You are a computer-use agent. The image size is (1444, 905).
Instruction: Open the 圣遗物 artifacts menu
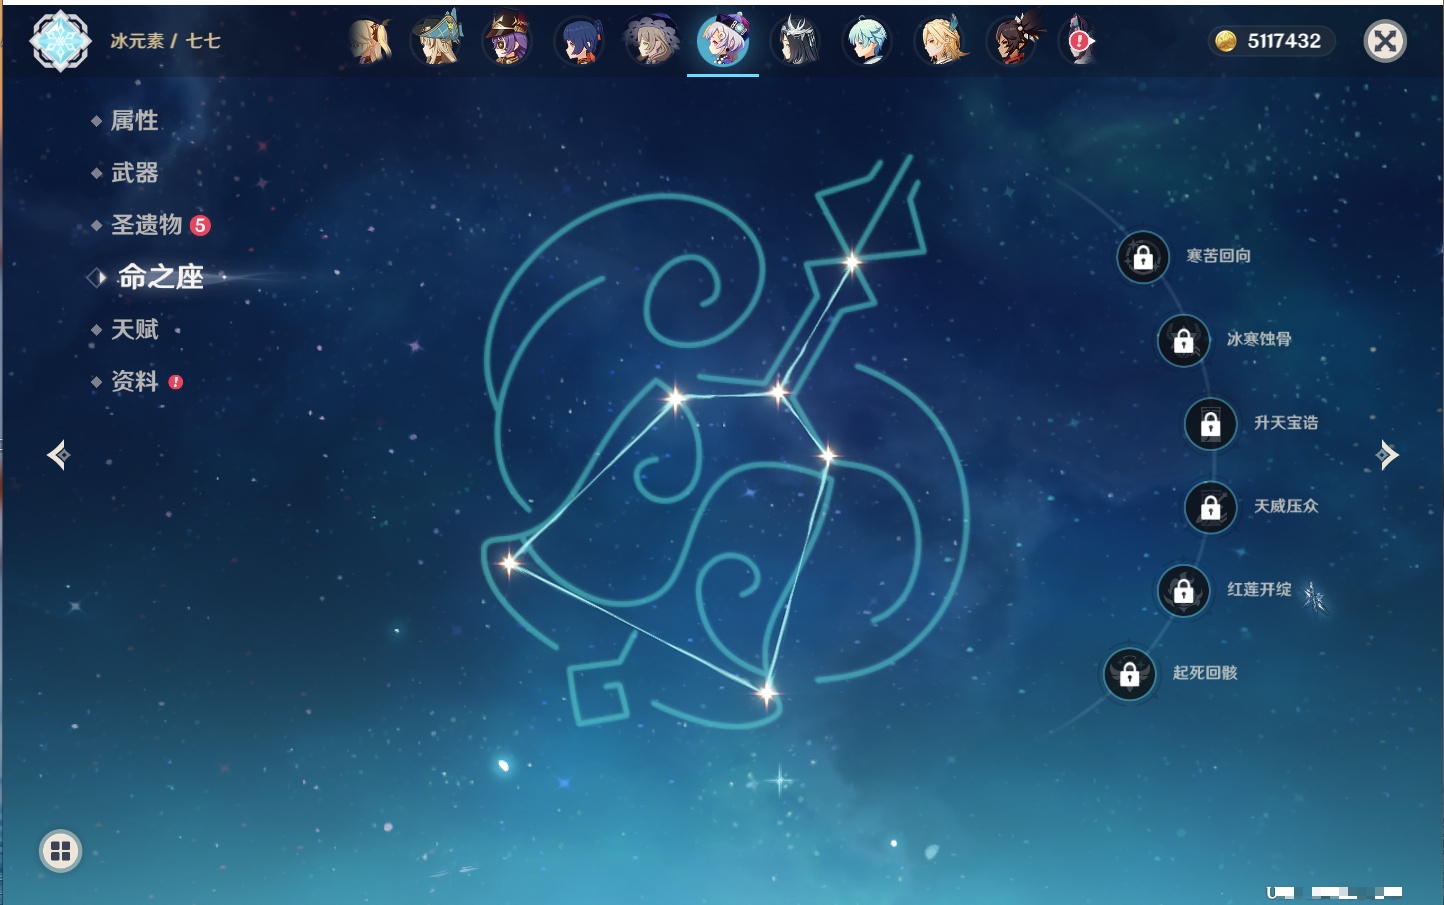coord(147,225)
